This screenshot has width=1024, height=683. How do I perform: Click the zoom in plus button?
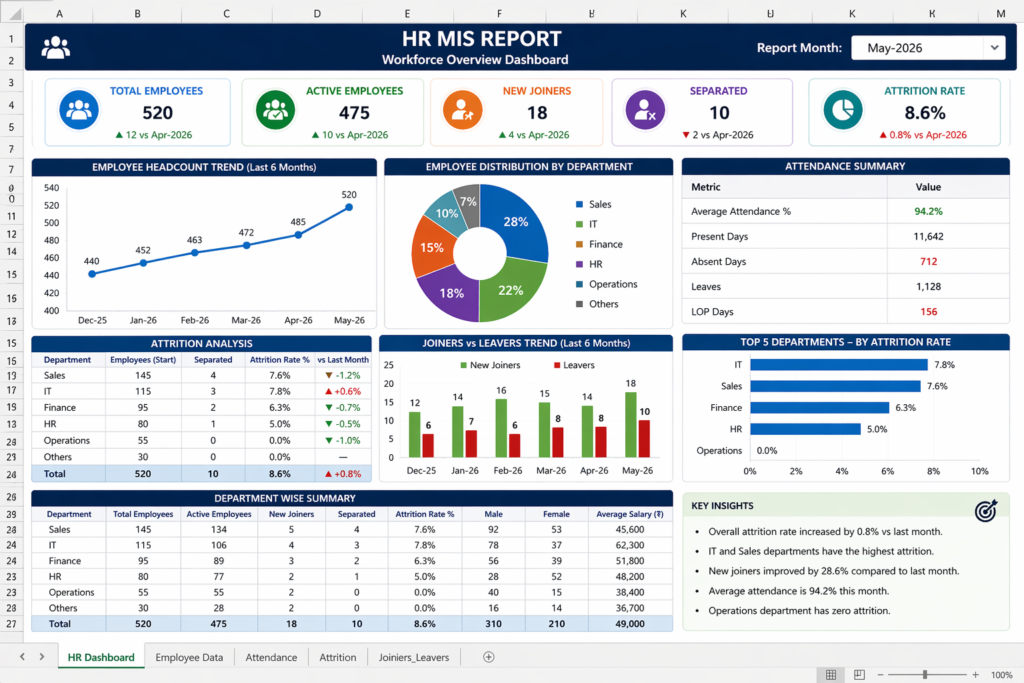tap(976, 675)
